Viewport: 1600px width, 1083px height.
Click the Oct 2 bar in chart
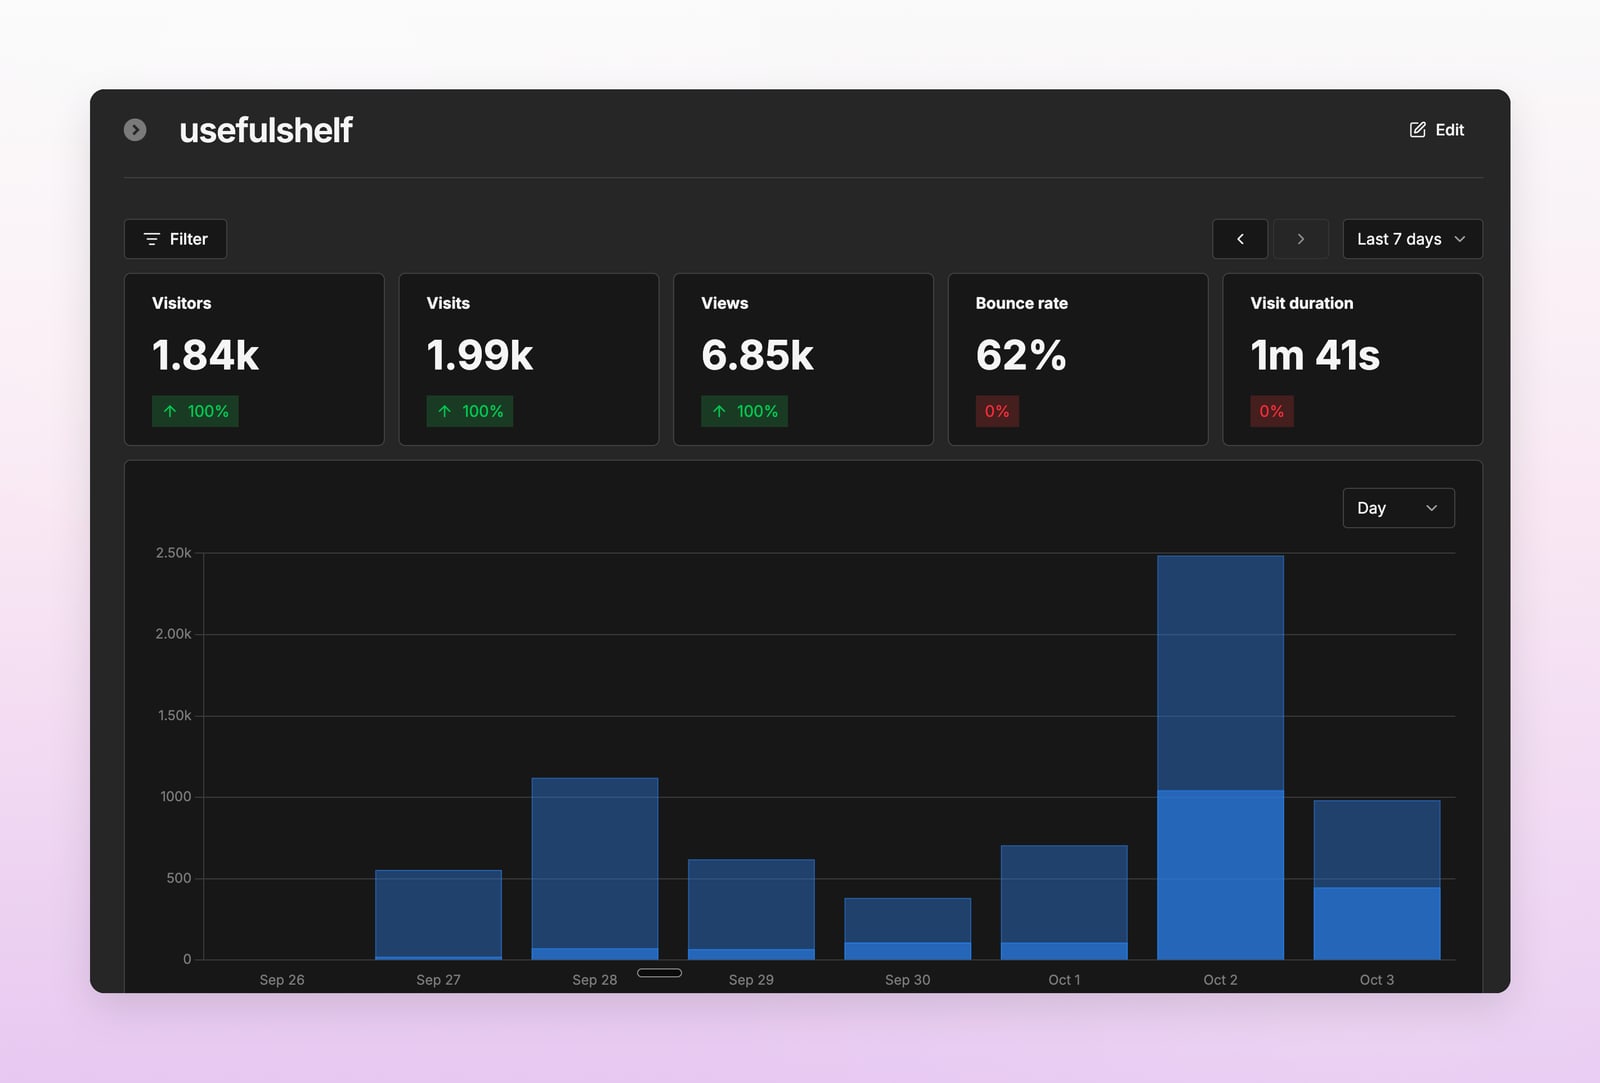tap(1220, 757)
